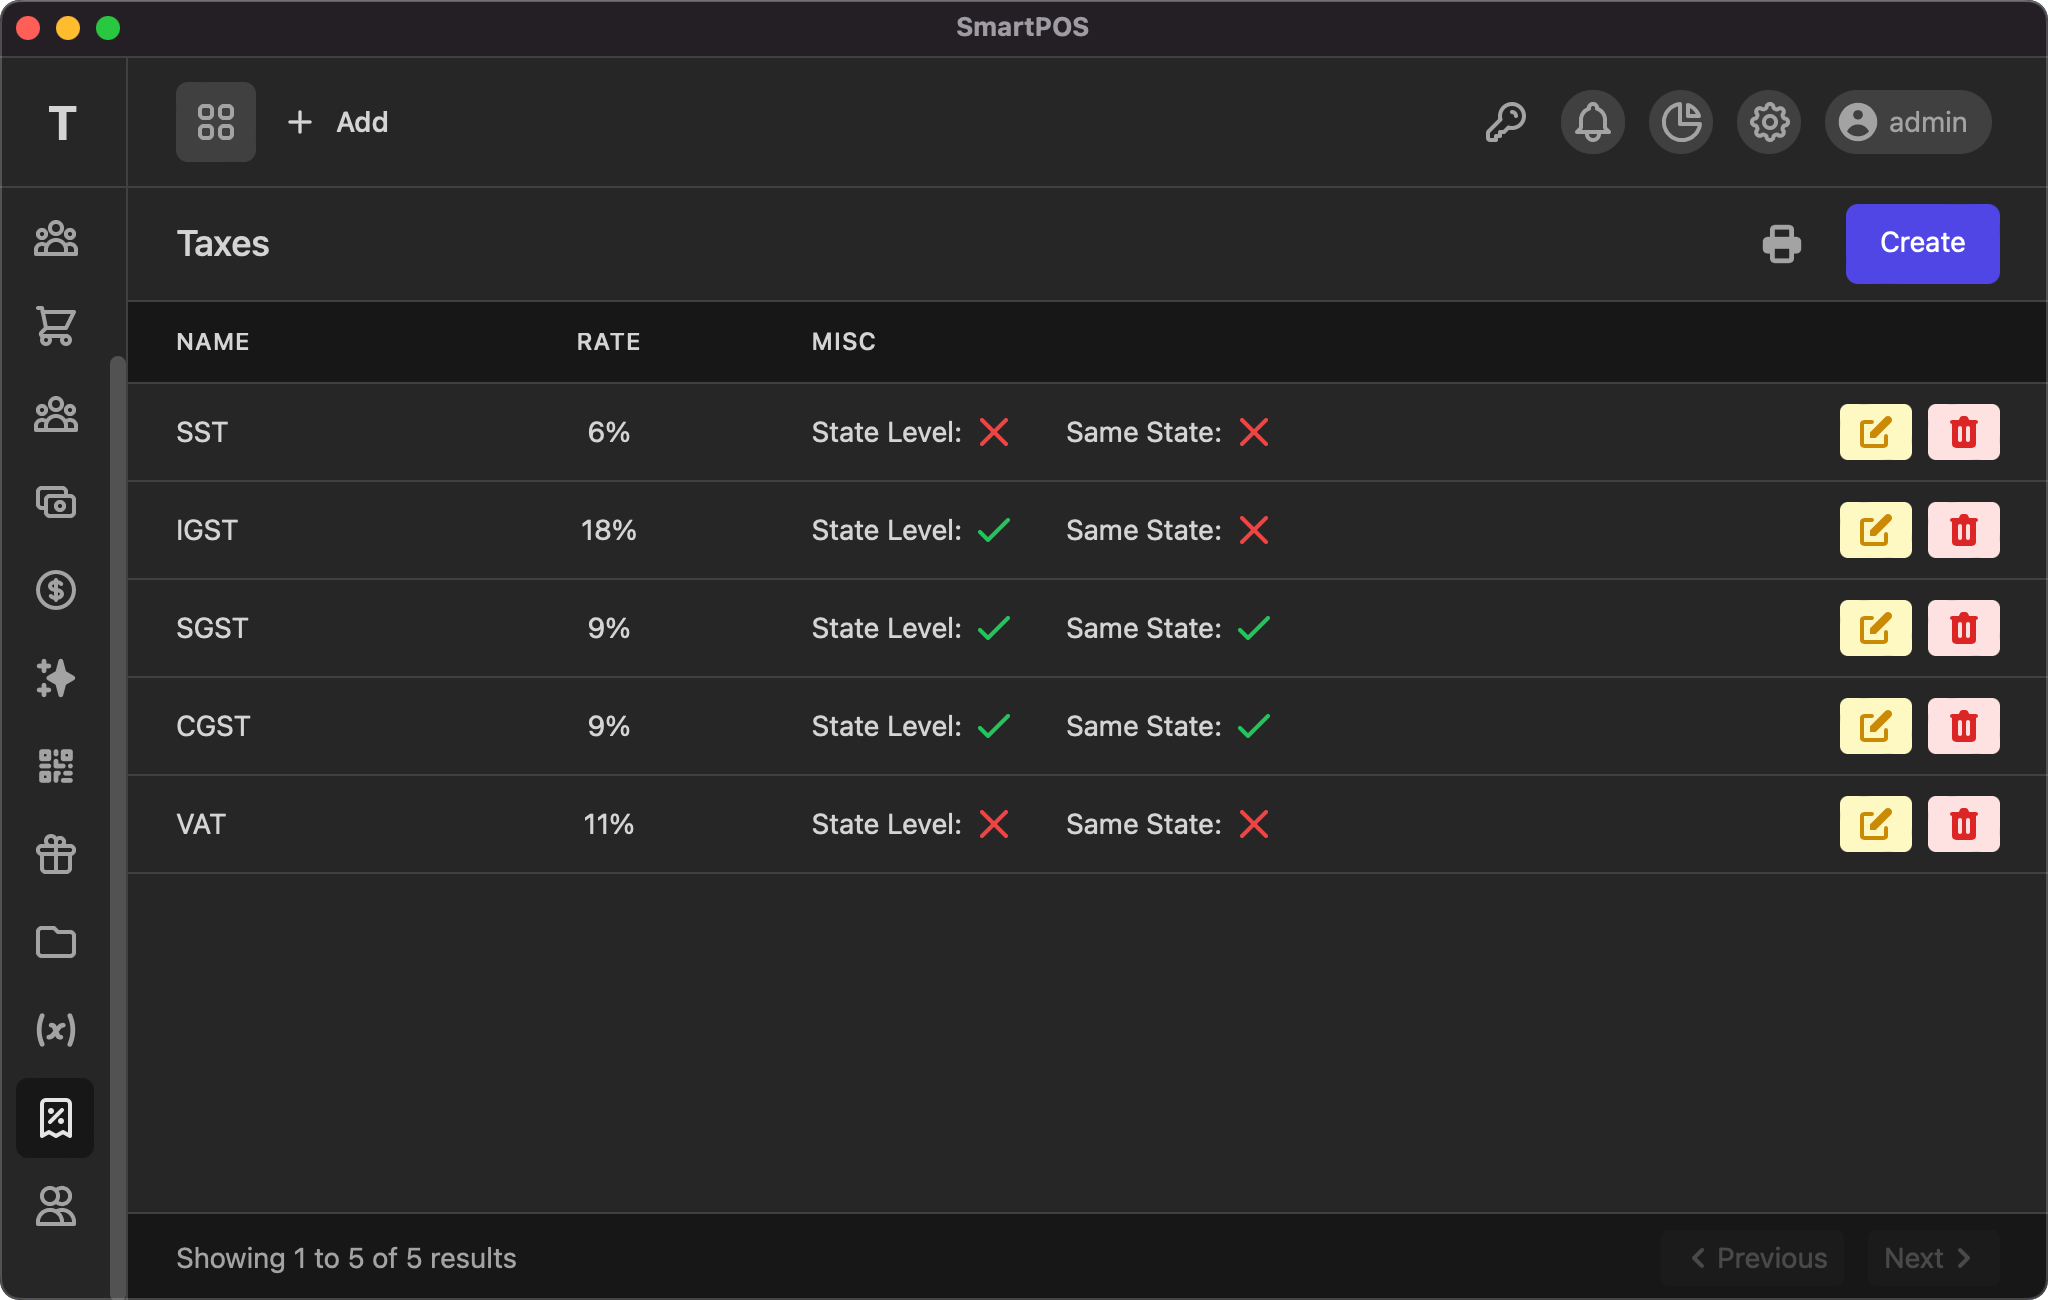The height and width of the screenshot is (1300, 2048).
Task: Click the dollar coin sidebar icon
Action: tap(56, 590)
